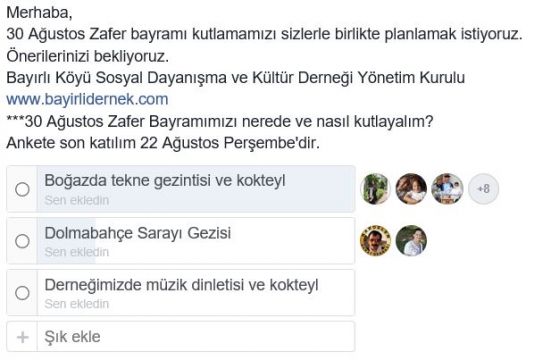Select the Boğazda tekne gezintisi radio button

tap(22, 189)
